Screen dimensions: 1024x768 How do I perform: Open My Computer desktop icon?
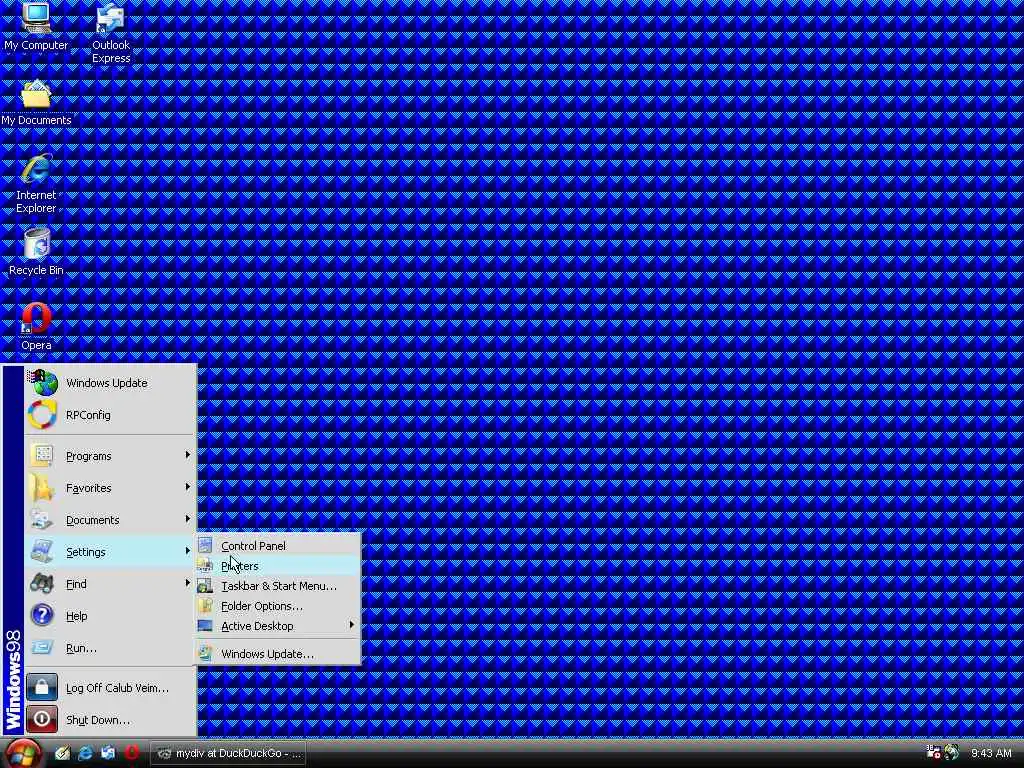(x=36, y=27)
